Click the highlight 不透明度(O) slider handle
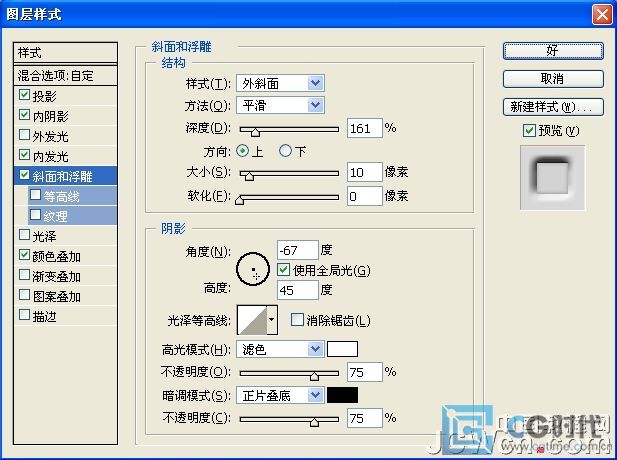Screen dimensions: 617x460 point(314,376)
